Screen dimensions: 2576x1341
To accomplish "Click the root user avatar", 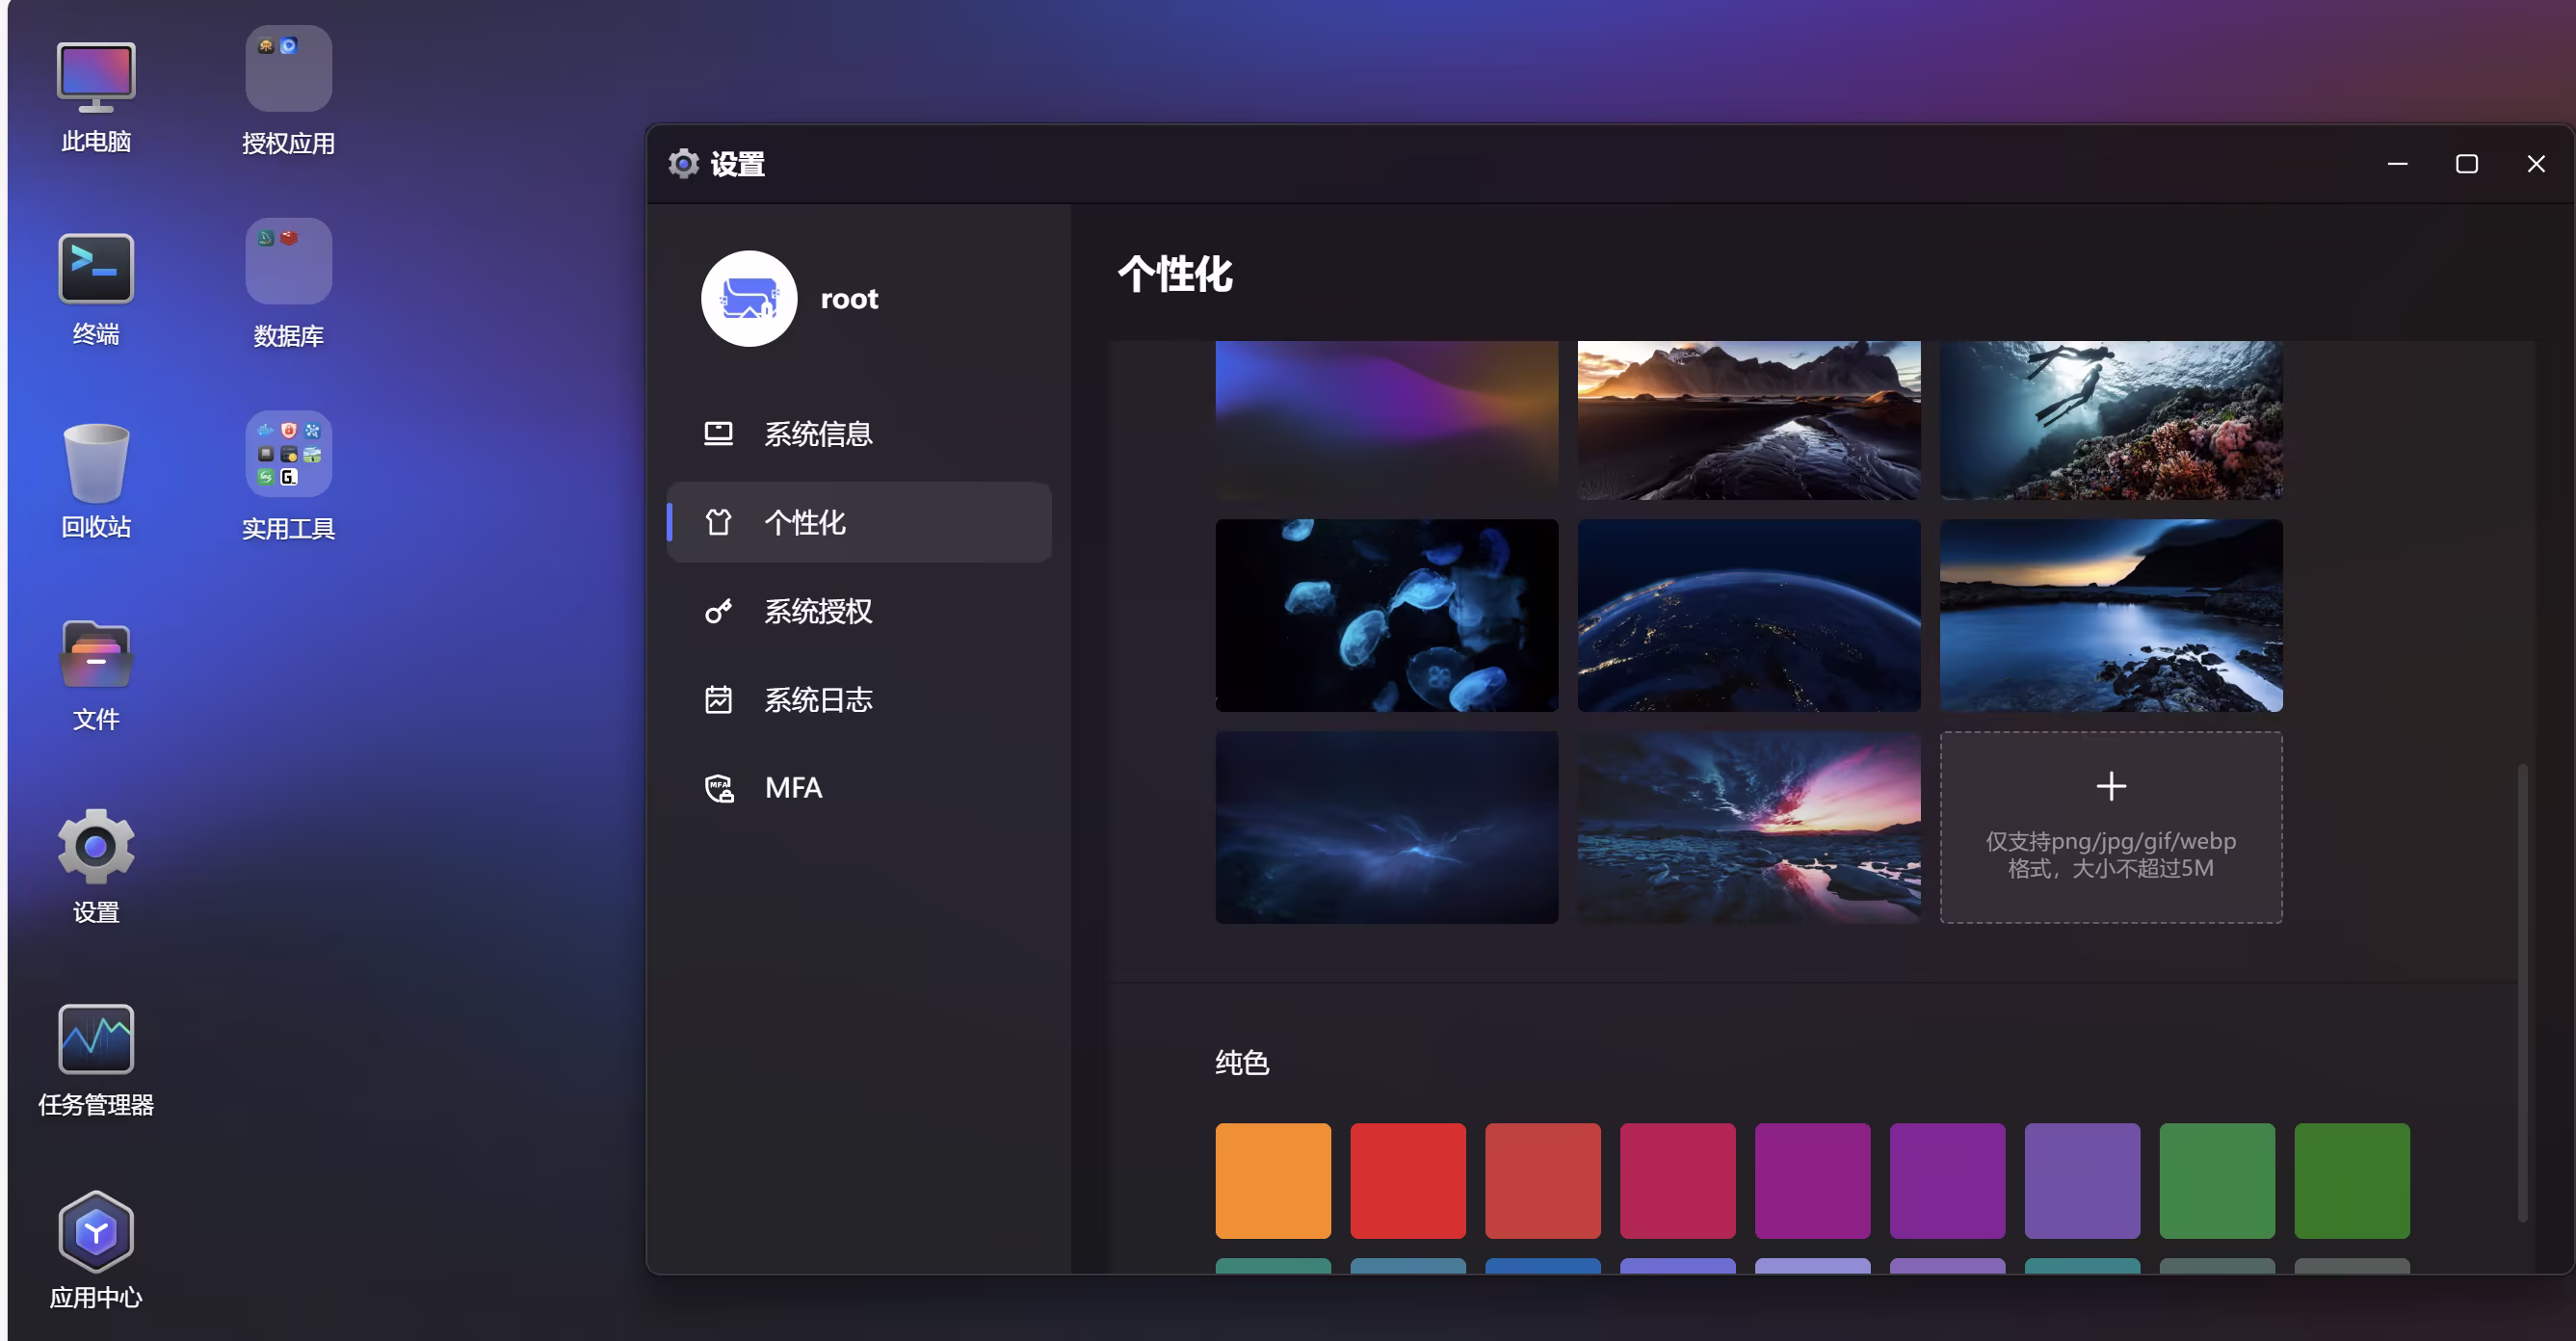I will pos(749,299).
